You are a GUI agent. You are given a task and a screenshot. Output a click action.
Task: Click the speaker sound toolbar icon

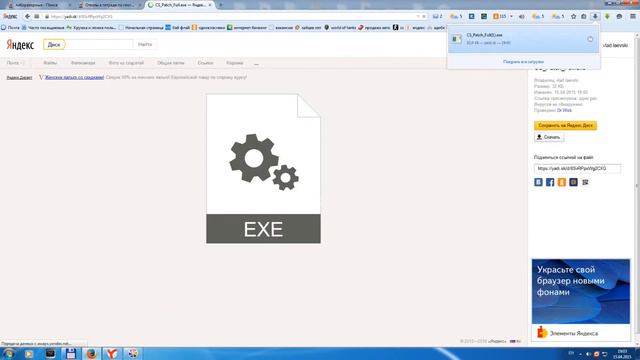pos(522,16)
